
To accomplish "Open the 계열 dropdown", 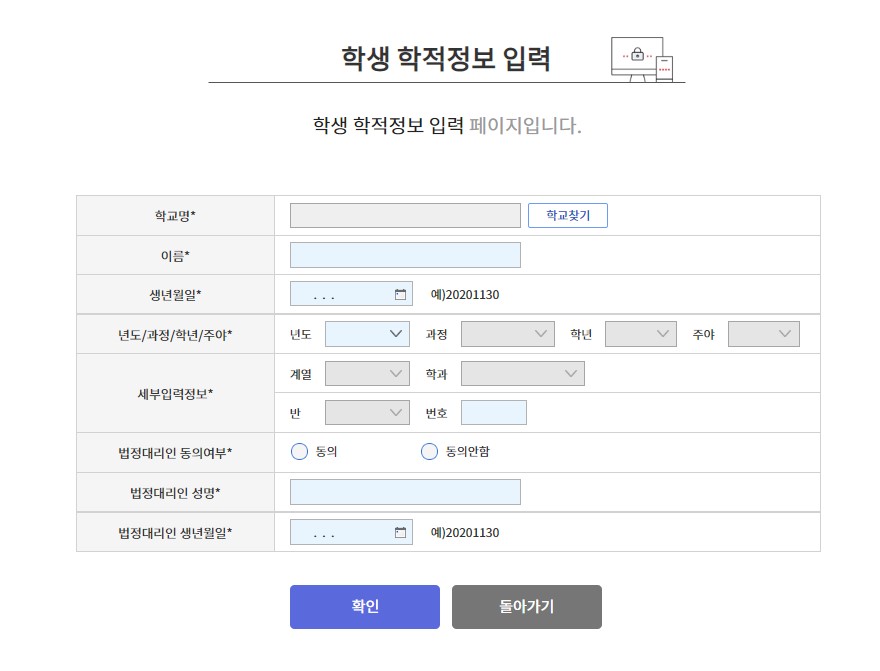I will pyautogui.click(x=366, y=373).
